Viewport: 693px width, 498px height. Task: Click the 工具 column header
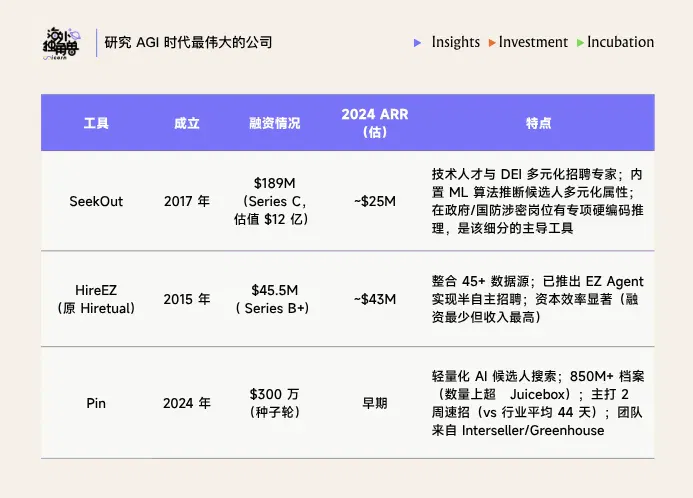click(96, 123)
